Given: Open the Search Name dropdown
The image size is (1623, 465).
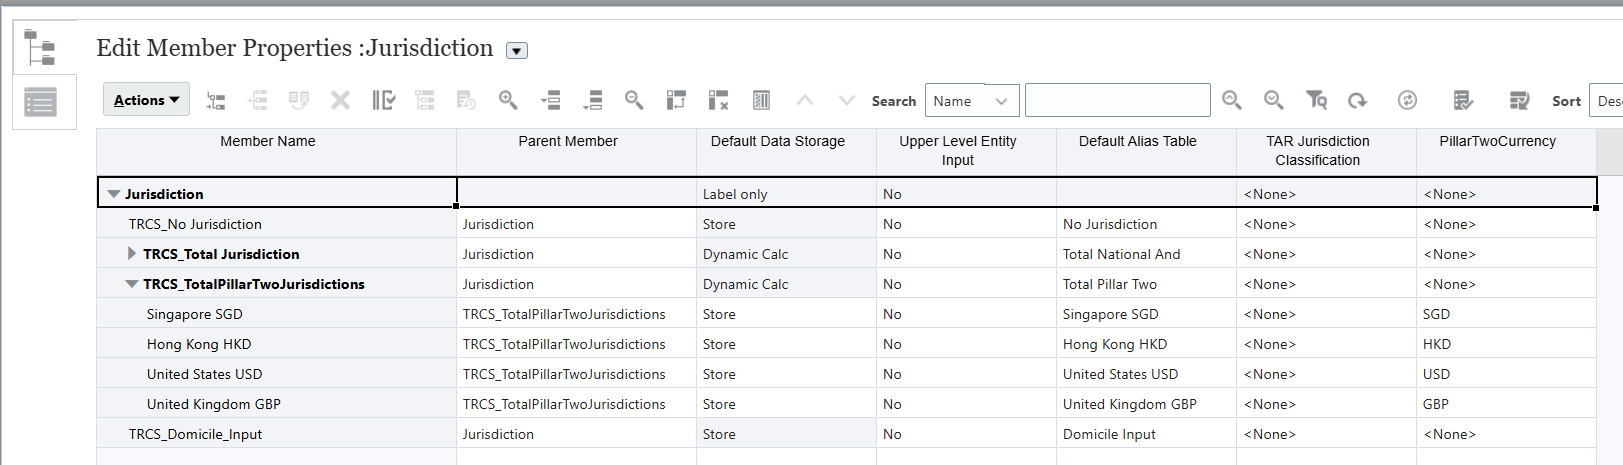Looking at the screenshot, I should click(972, 100).
